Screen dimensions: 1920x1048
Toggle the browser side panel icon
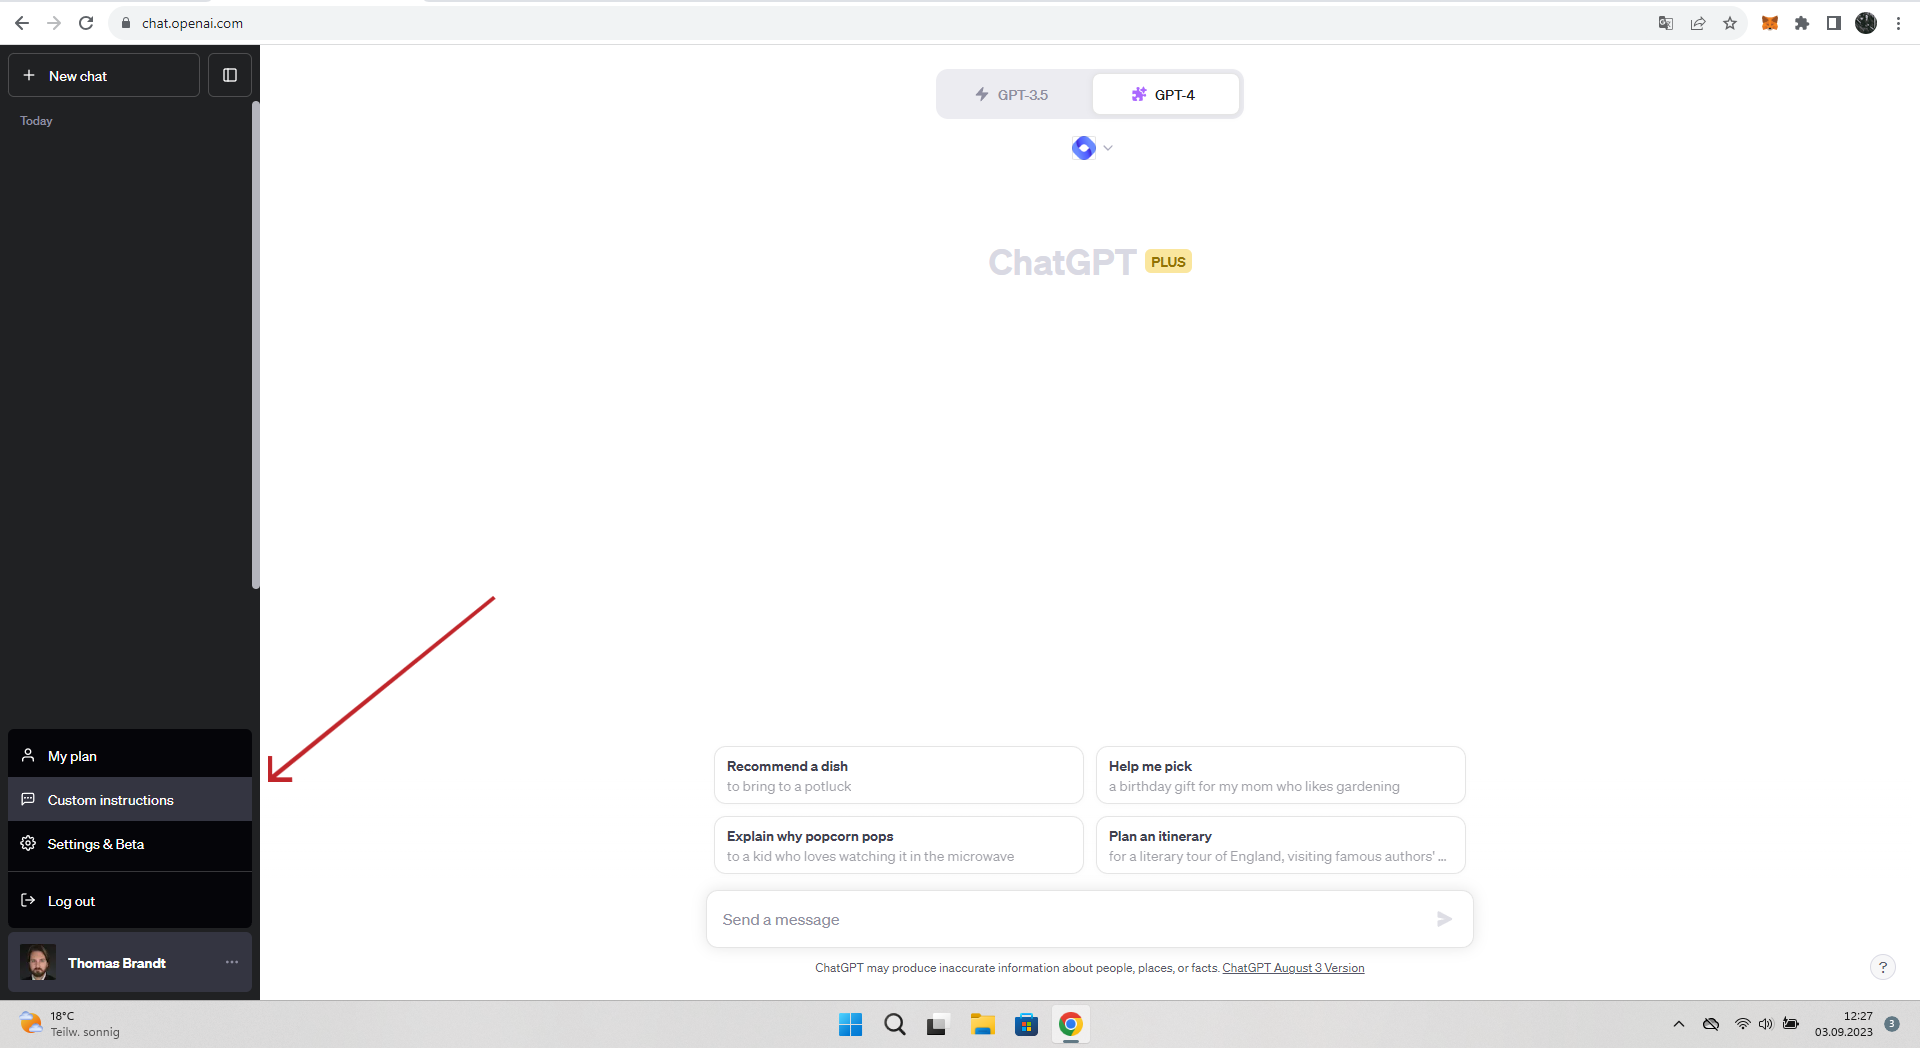tap(1834, 23)
